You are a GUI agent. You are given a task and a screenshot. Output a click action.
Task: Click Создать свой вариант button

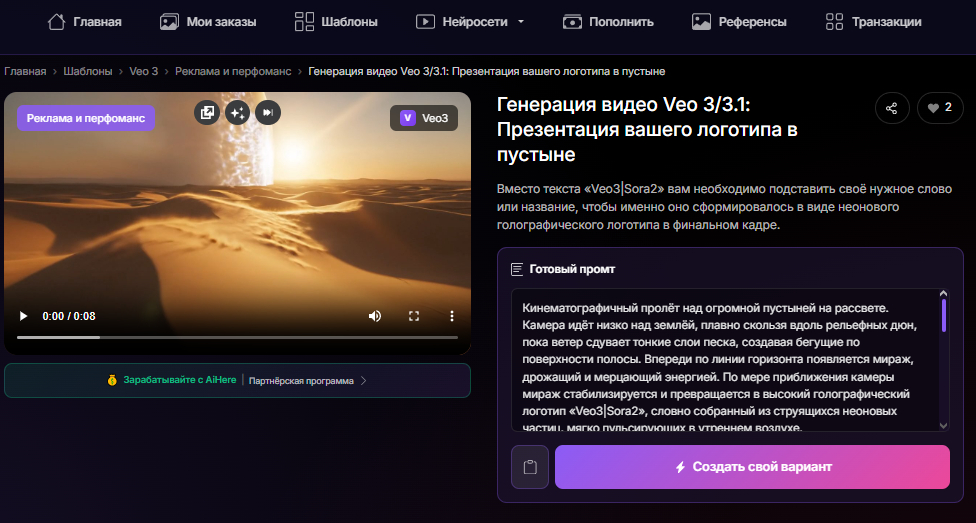(x=753, y=467)
